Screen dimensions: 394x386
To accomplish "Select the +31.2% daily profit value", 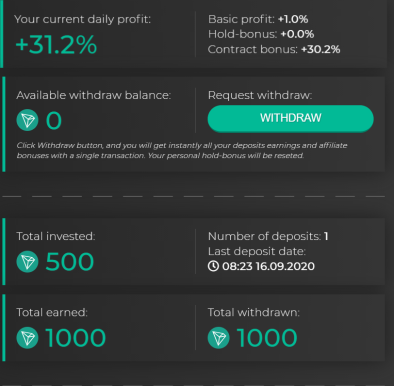I will pos(56,45).
